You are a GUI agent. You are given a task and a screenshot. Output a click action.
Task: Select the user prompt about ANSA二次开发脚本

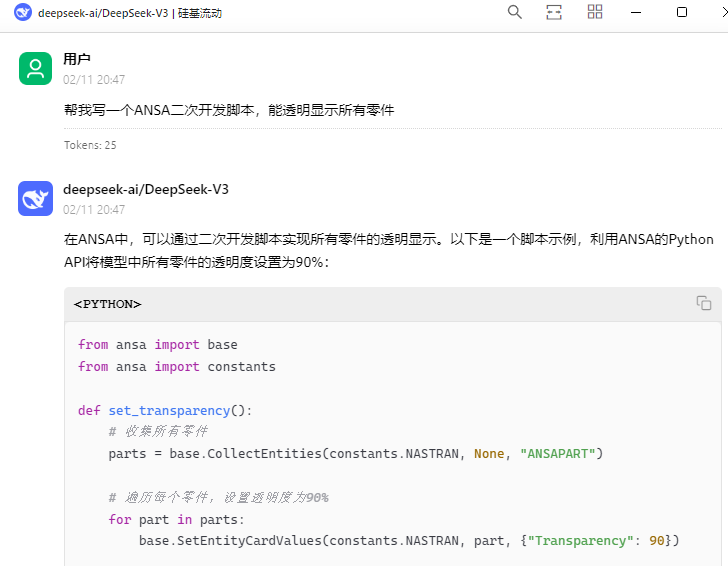229,110
